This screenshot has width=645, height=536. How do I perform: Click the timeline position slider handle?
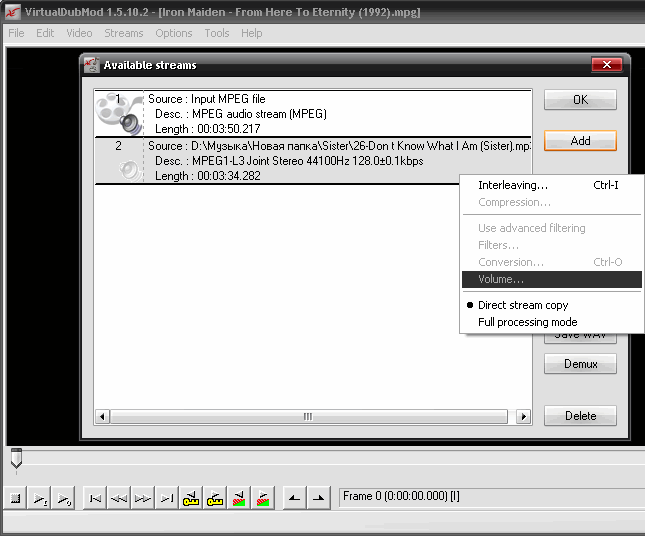click(16, 459)
